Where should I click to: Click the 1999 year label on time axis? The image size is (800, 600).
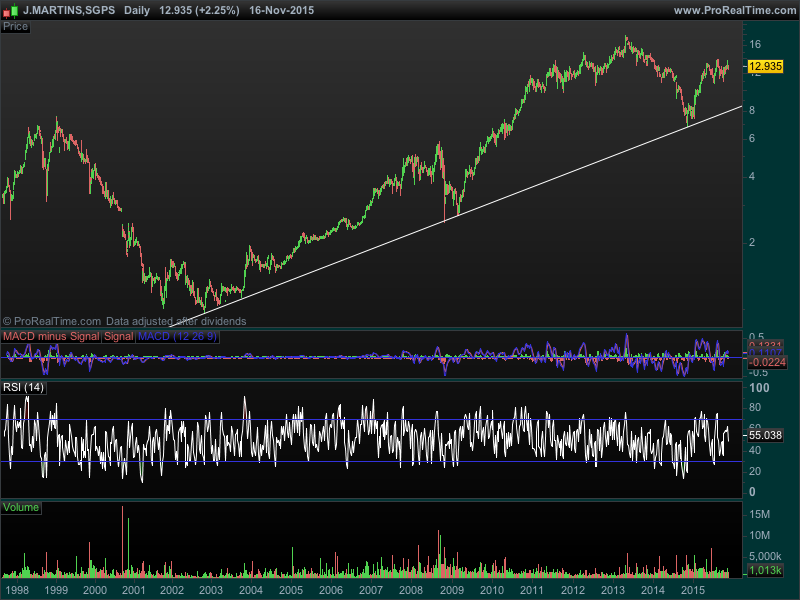tap(56, 590)
